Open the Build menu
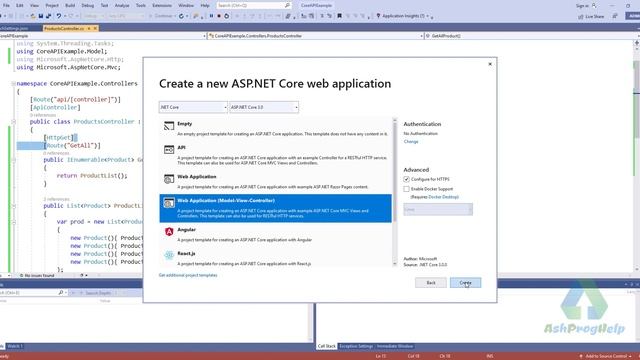 click(70, 6)
